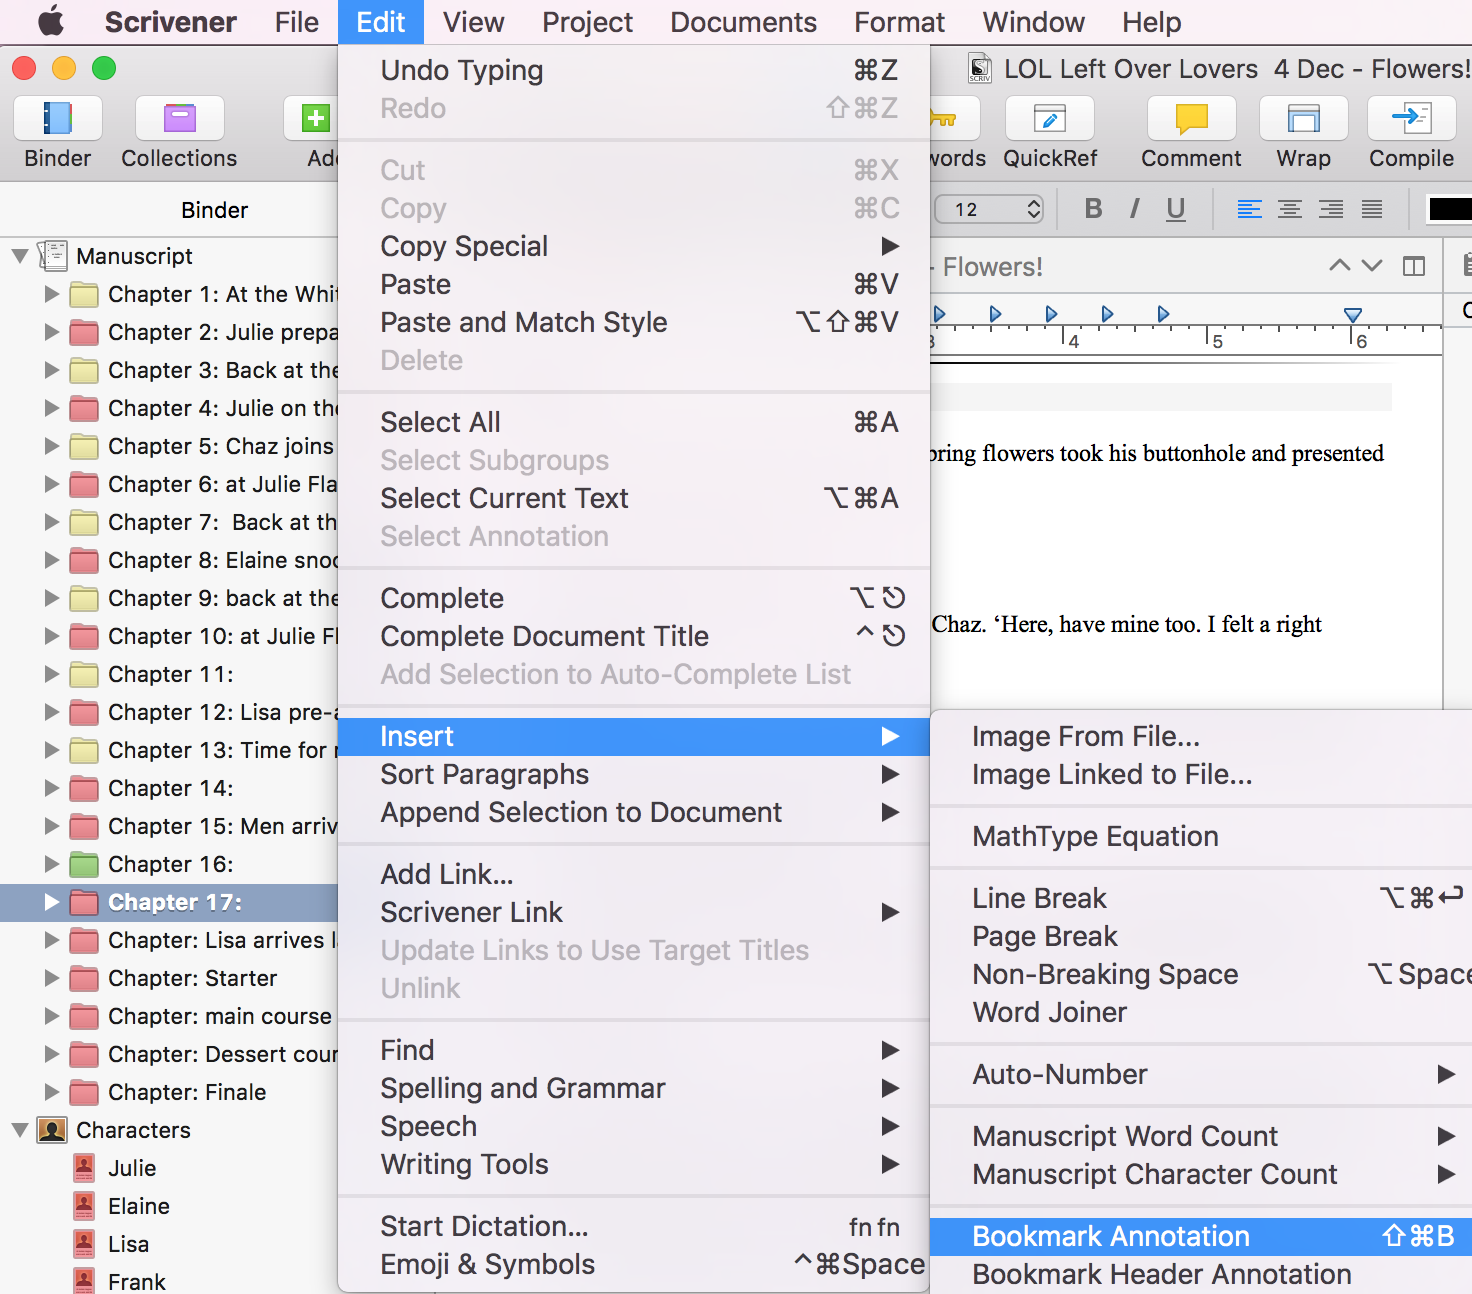Go to previous document with up arrow
This screenshot has height=1294, width=1472.
coord(1340,266)
